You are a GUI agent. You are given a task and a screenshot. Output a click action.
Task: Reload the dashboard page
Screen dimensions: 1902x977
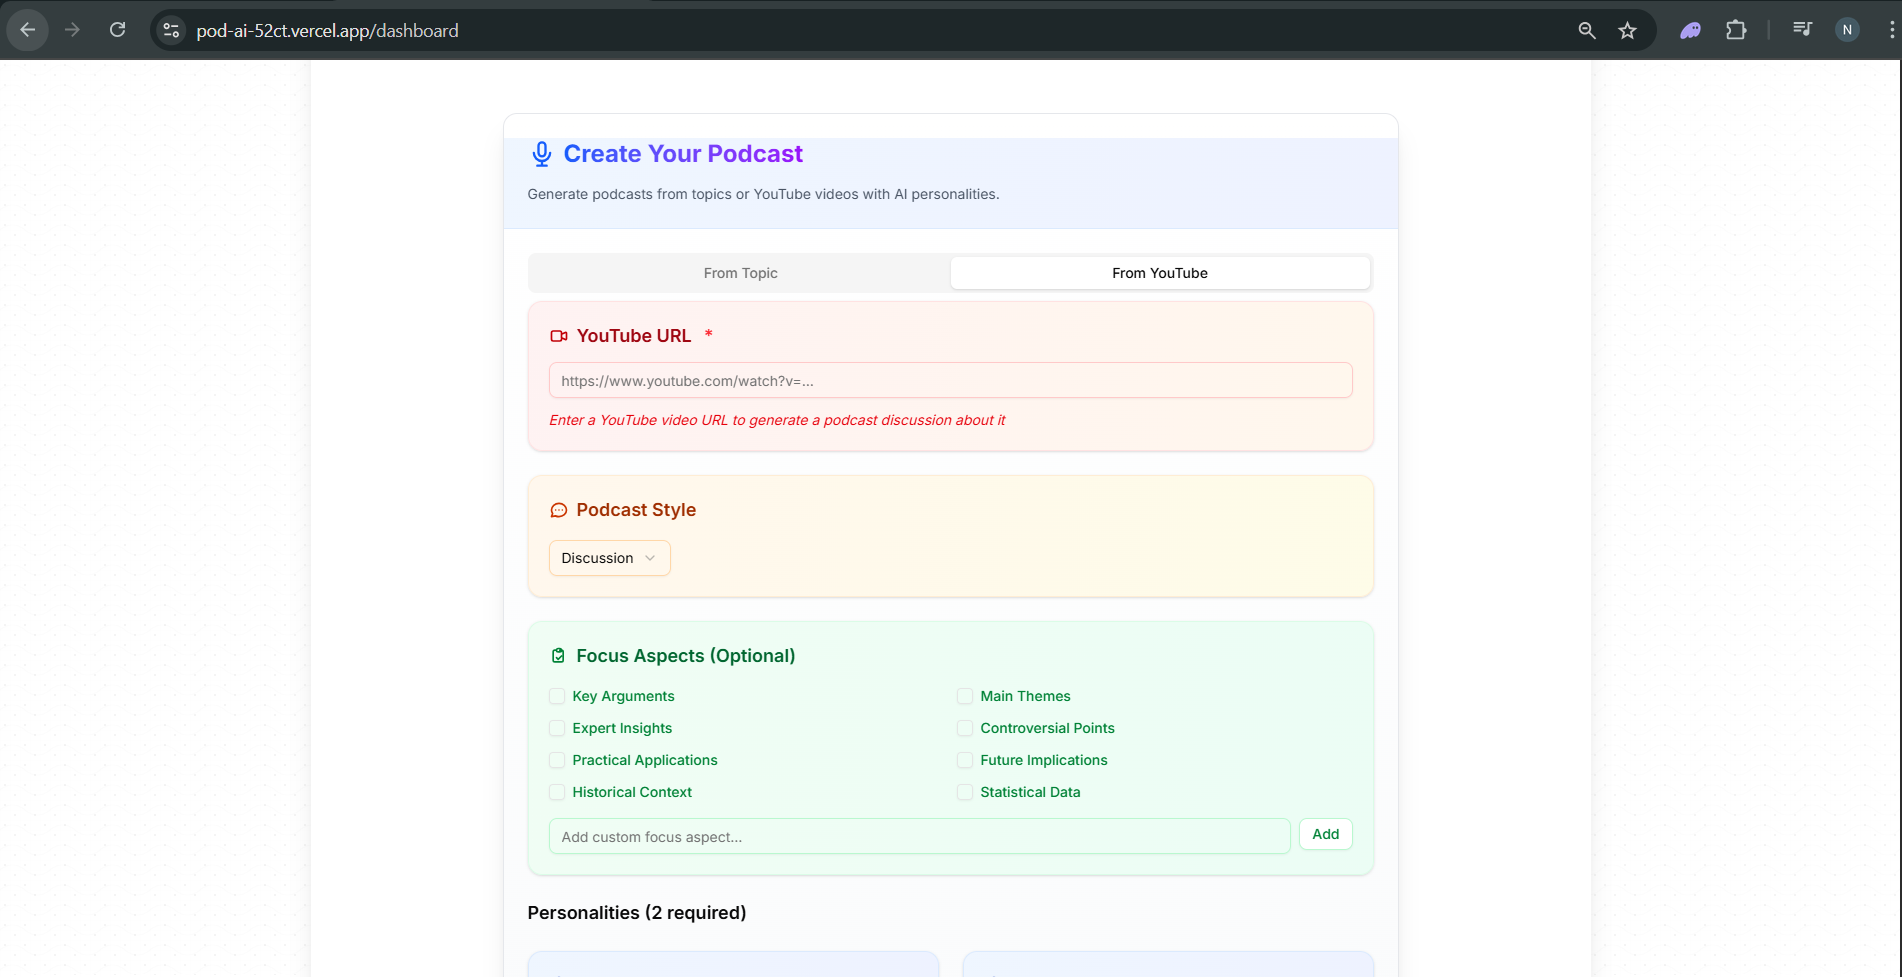[117, 30]
